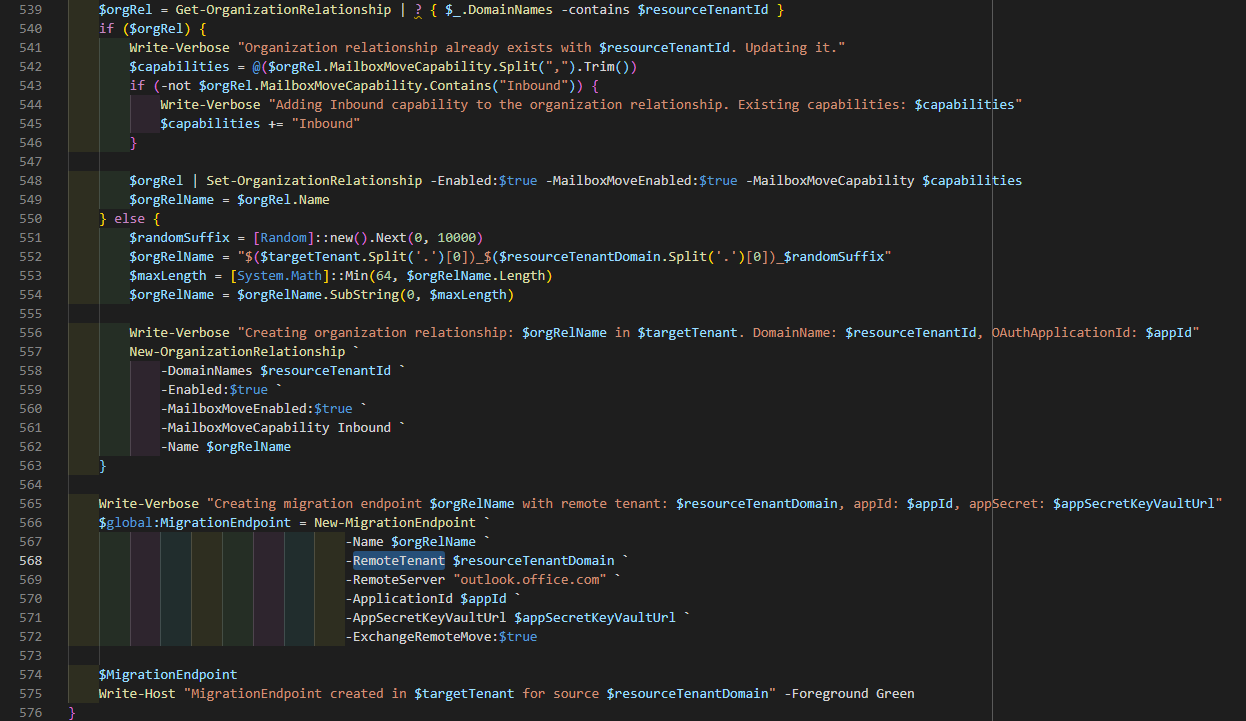Click Write-Host on line 575
This screenshot has height=721, width=1246.
(x=137, y=693)
